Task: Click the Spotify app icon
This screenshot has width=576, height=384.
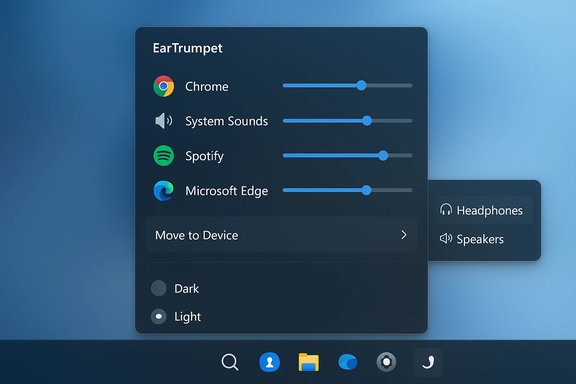Action: tap(163, 156)
